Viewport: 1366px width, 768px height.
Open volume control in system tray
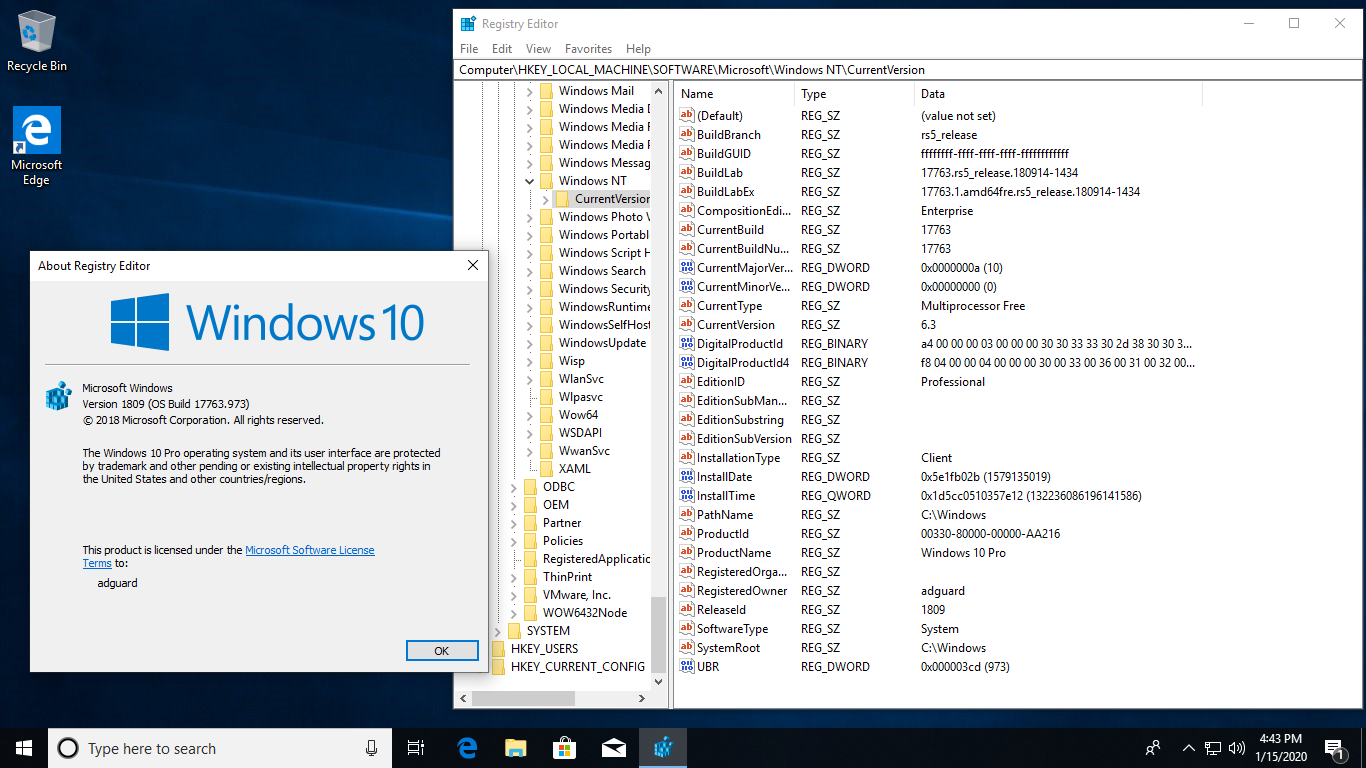click(1236, 748)
